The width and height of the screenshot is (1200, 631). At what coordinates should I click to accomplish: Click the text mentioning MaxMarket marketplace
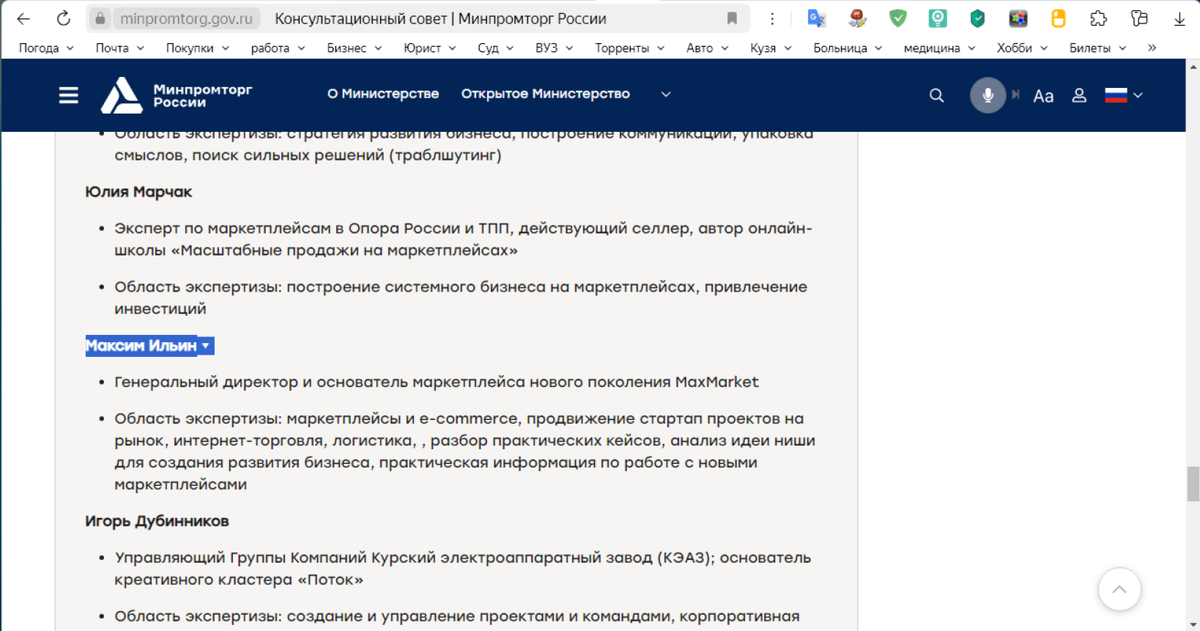tap(437, 382)
